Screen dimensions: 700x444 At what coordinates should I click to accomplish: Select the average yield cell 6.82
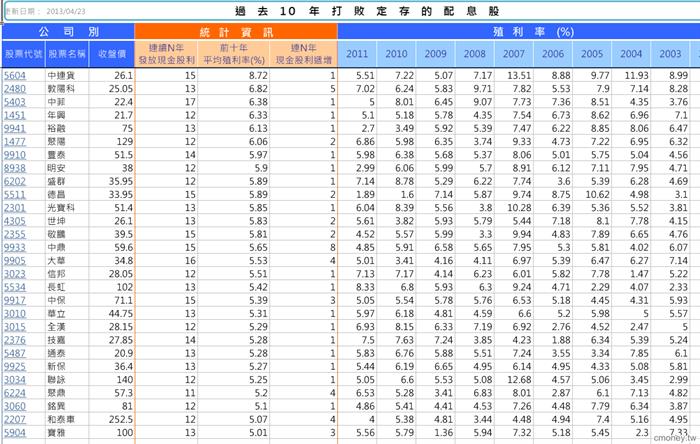click(234, 89)
